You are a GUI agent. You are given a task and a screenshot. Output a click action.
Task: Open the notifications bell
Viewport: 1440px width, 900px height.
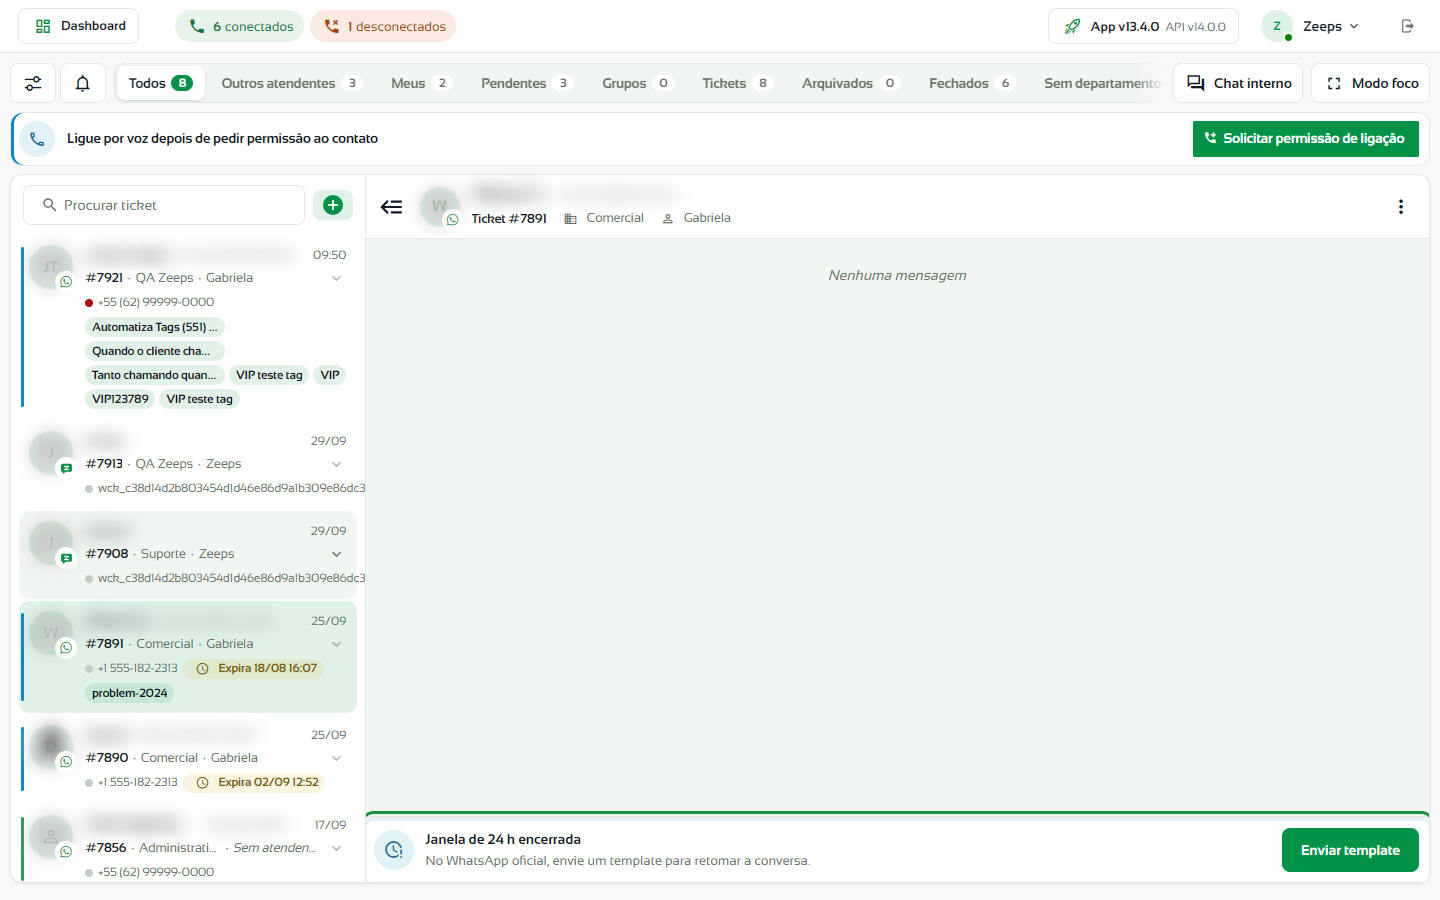(x=83, y=83)
